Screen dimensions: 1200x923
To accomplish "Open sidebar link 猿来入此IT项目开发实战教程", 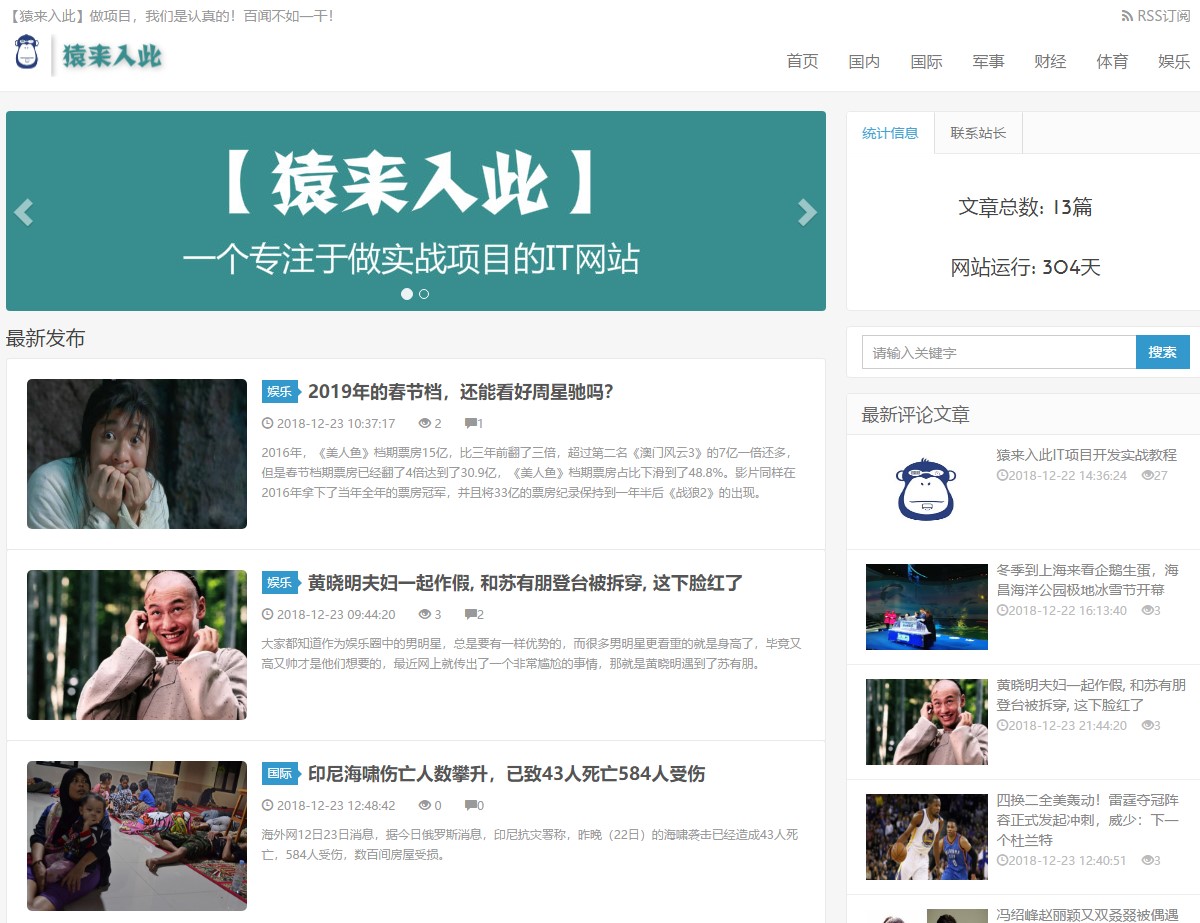I will tap(1087, 455).
